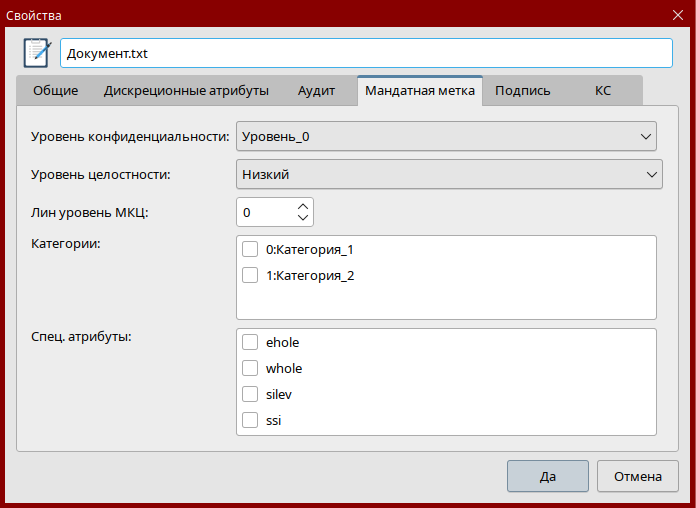696x508 pixels.
Task: Toggle the ehole special attribute
Action: click(250, 343)
